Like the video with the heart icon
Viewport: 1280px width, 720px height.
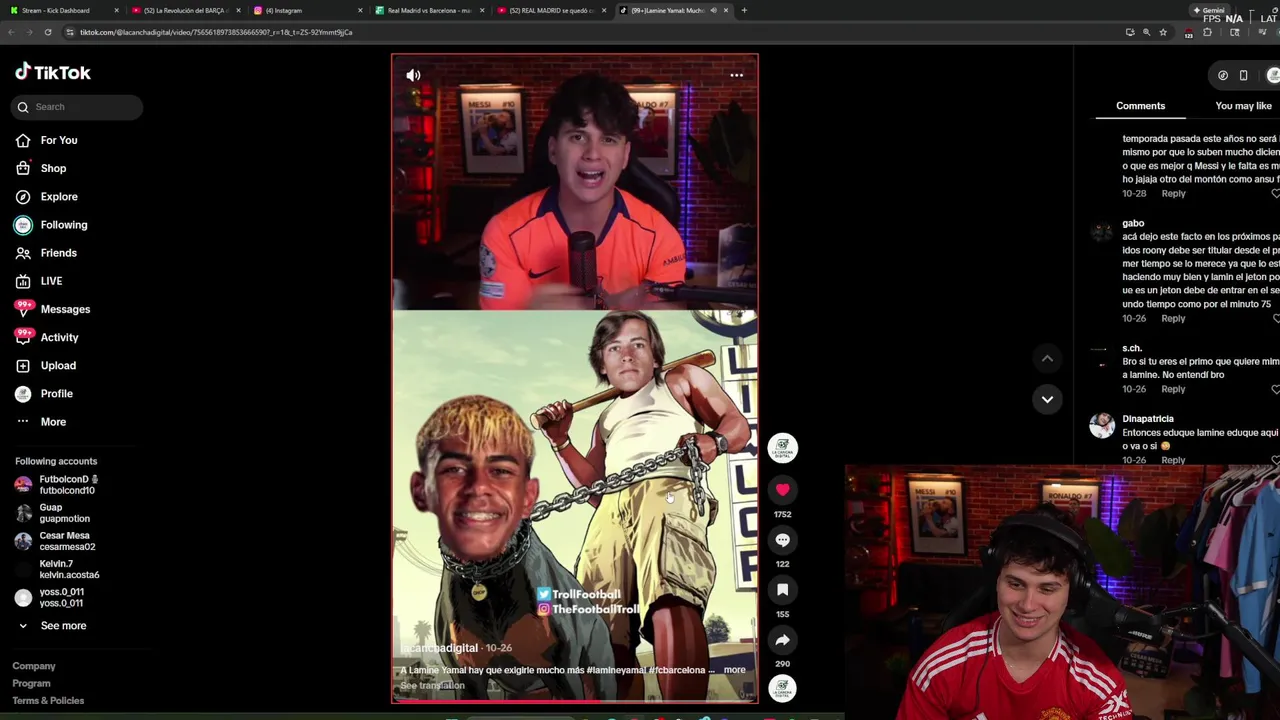point(782,490)
